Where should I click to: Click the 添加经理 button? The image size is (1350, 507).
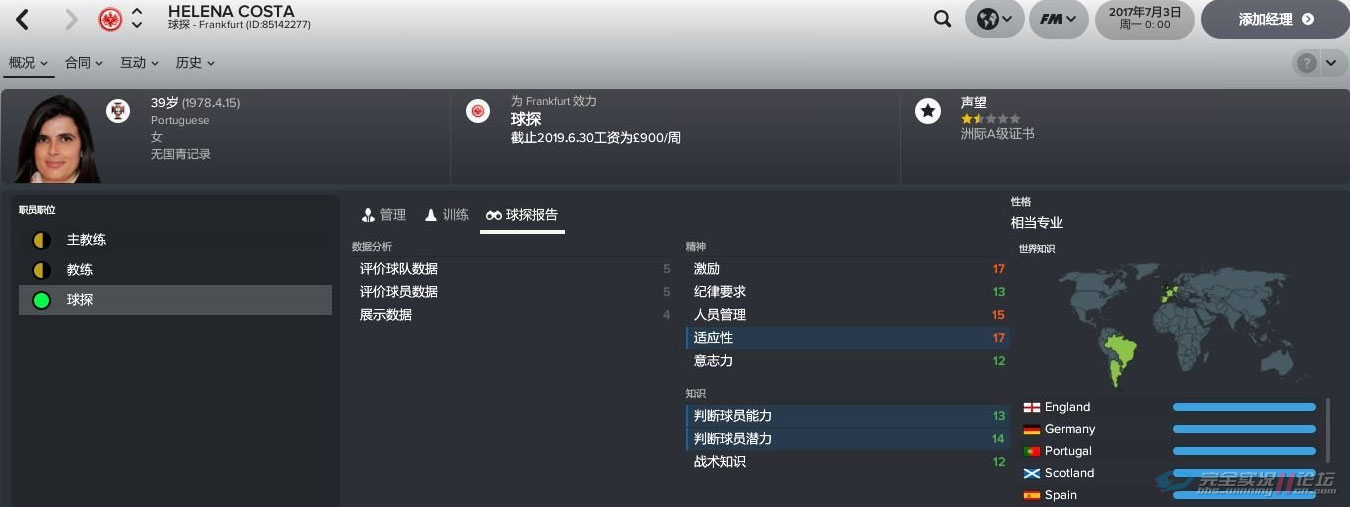[x=1275, y=19]
